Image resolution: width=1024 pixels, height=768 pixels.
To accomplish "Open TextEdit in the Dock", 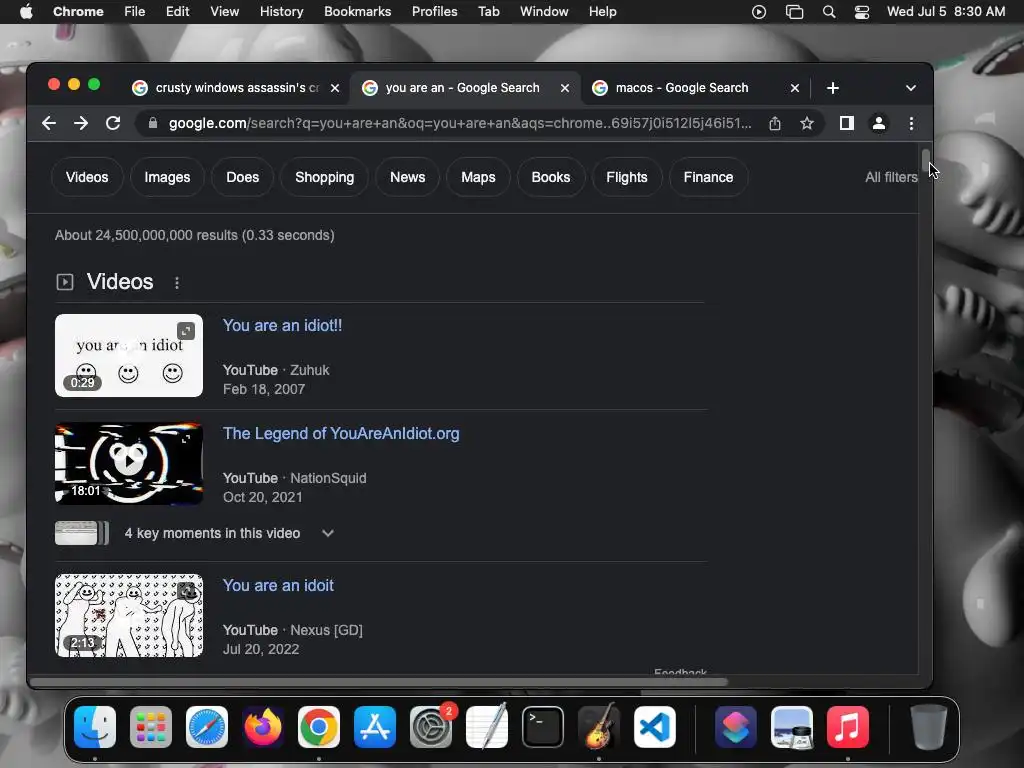I will [x=487, y=727].
